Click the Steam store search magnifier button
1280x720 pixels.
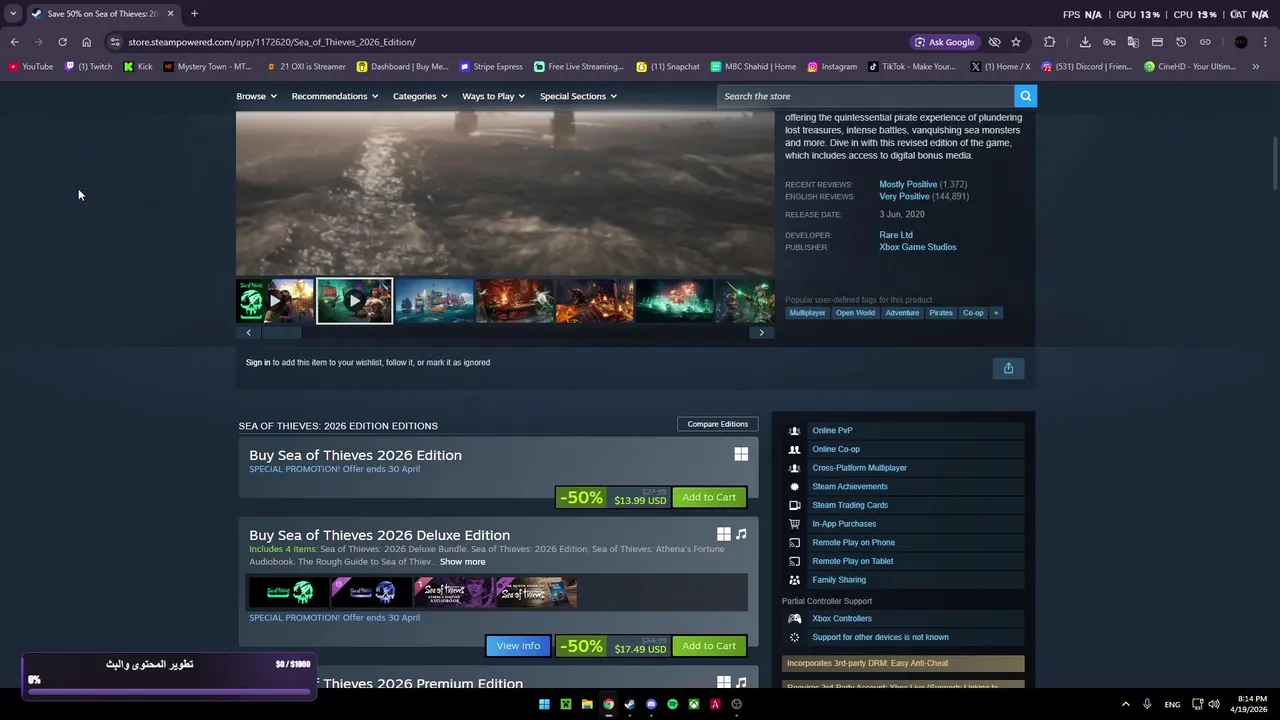1025,96
